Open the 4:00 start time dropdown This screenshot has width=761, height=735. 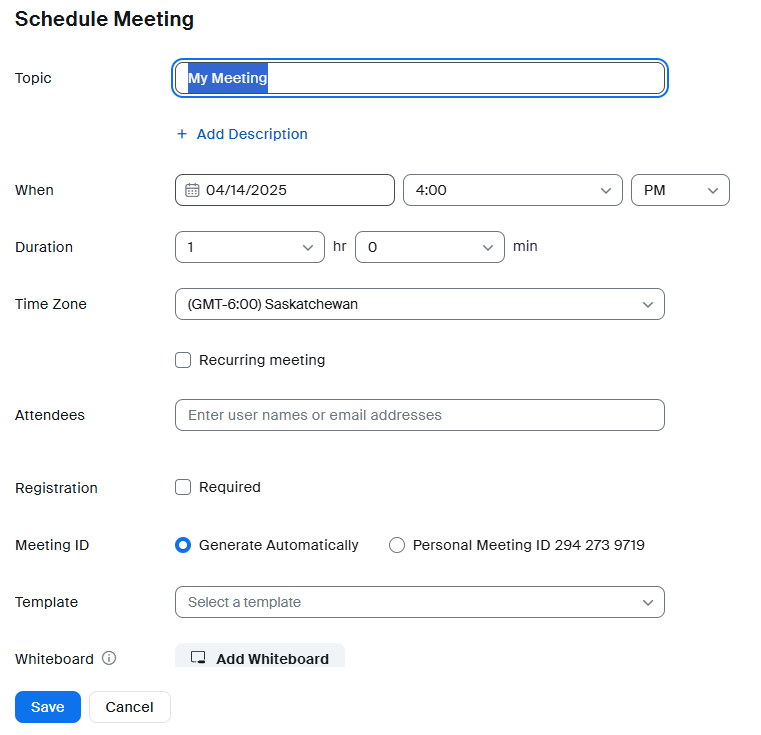coord(513,190)
